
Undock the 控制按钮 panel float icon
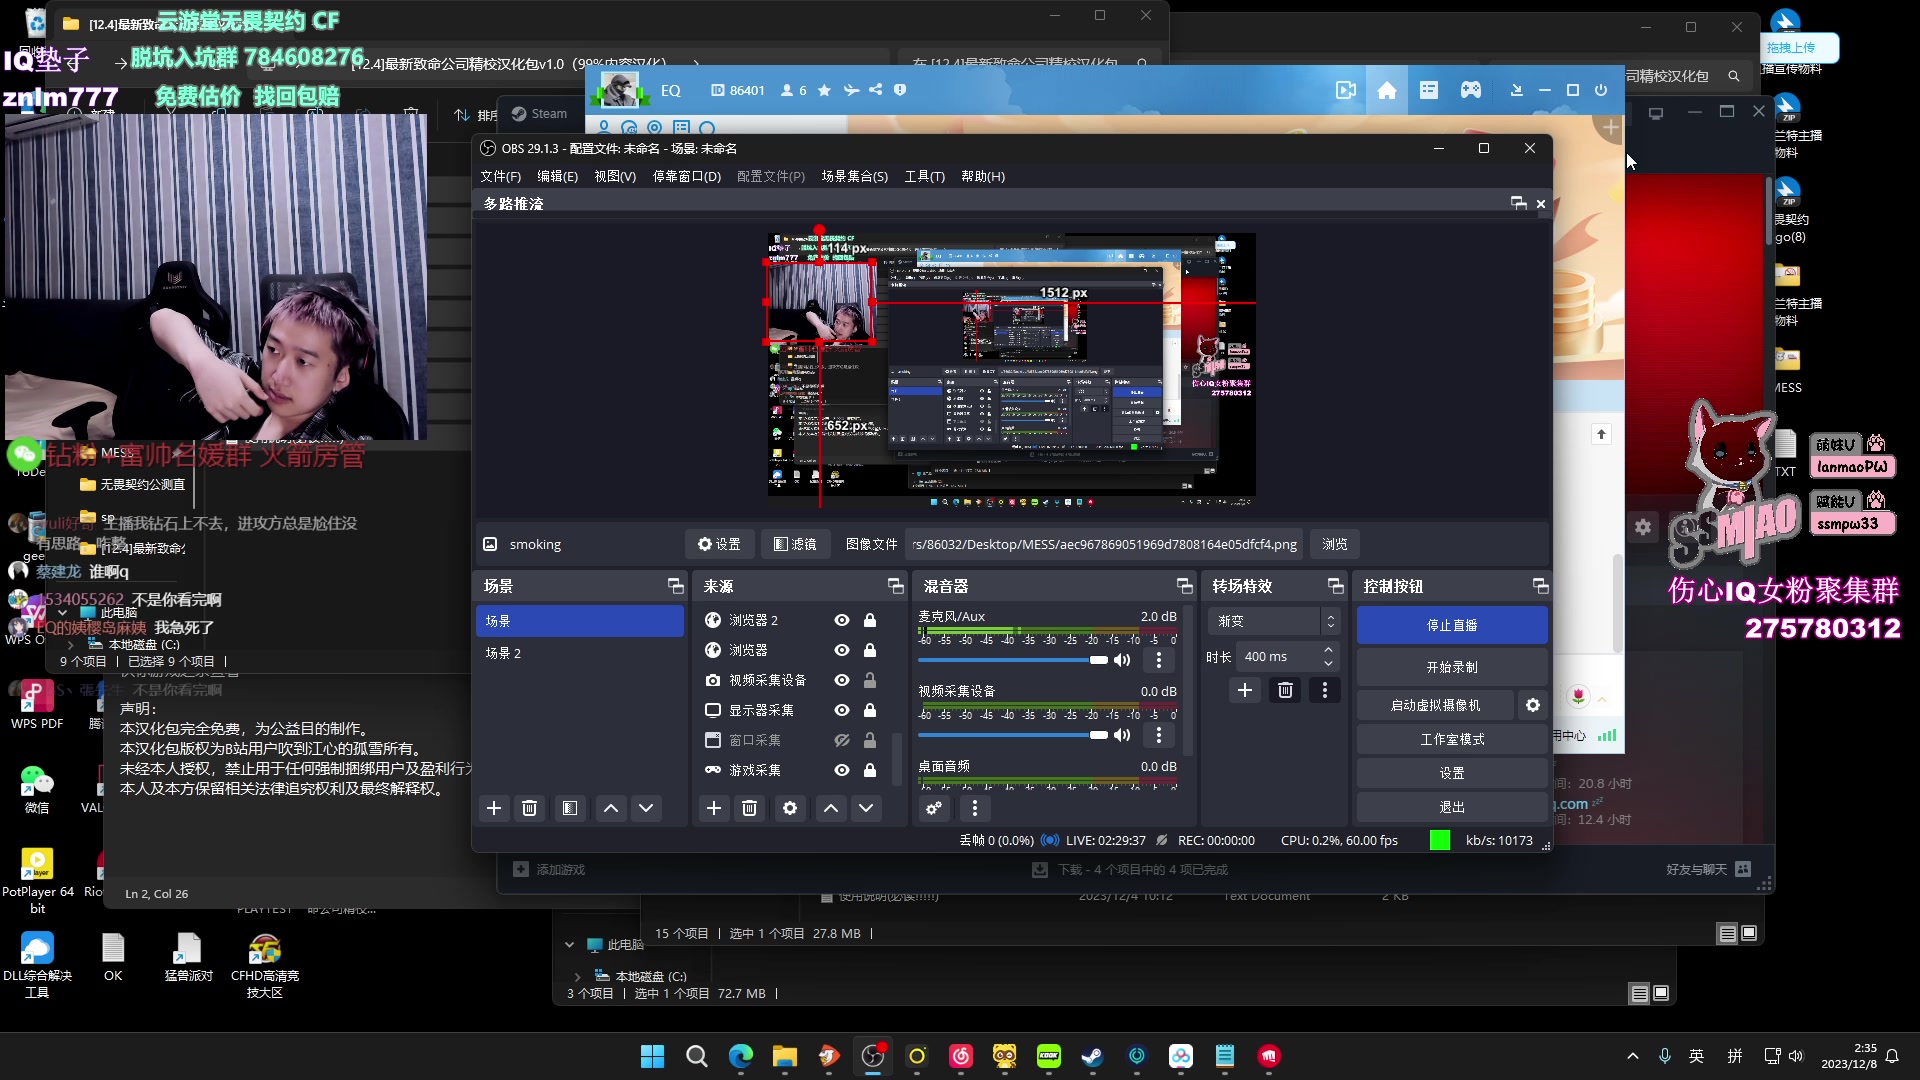coord(1540,586)
